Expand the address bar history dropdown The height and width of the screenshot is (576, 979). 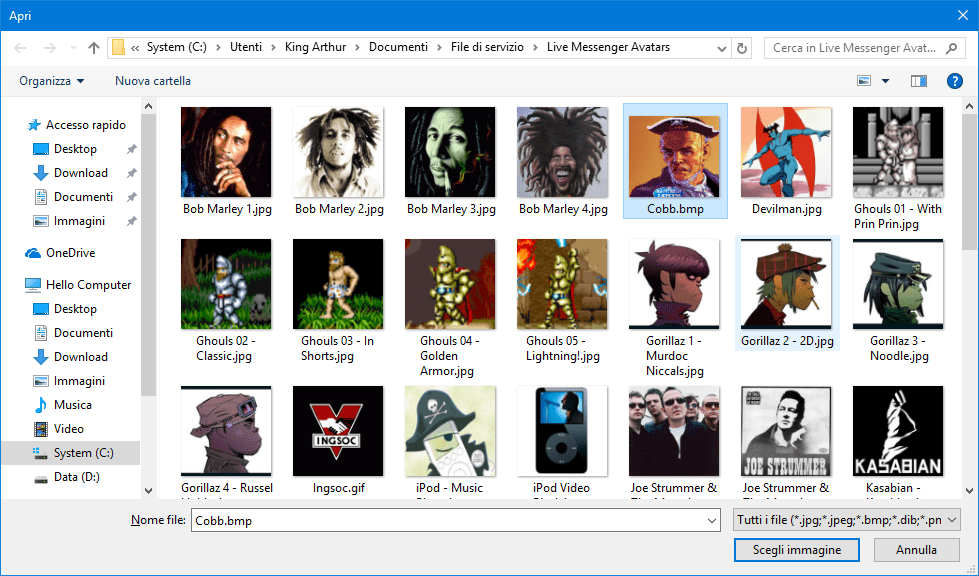722,48
